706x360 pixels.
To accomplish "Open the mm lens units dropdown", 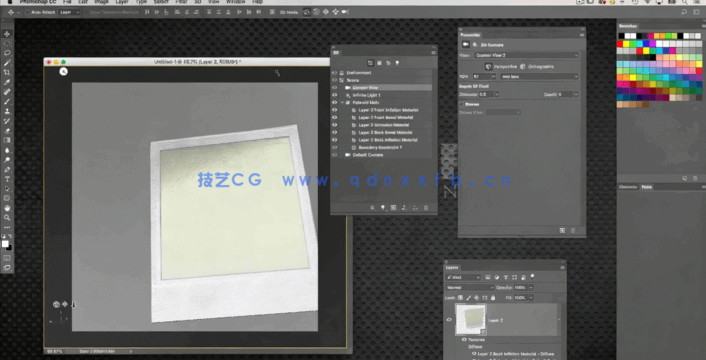I will pos(539,77).
